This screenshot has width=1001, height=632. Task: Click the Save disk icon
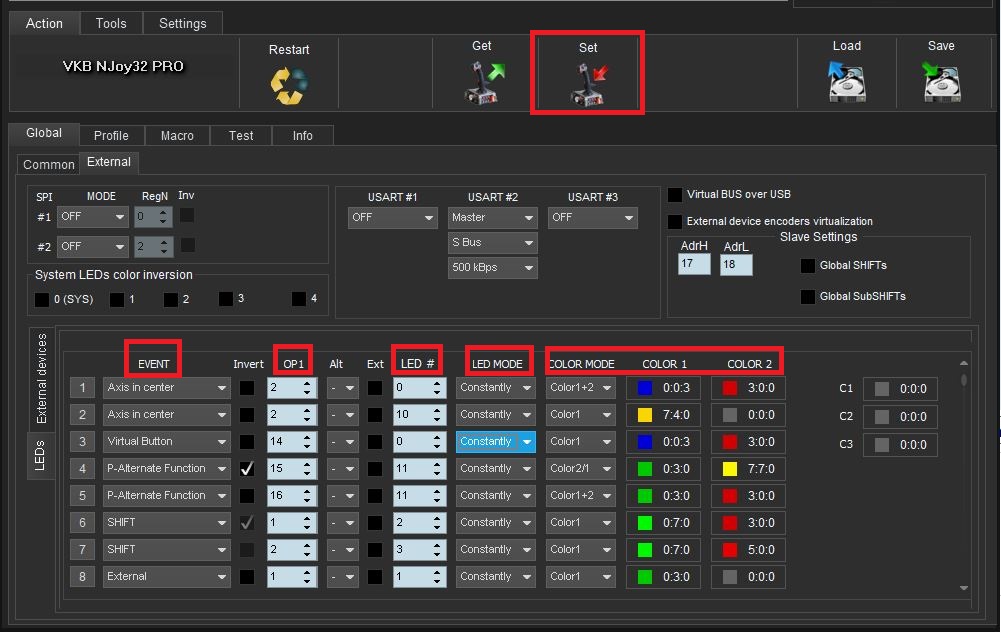[x=940, y=82]
